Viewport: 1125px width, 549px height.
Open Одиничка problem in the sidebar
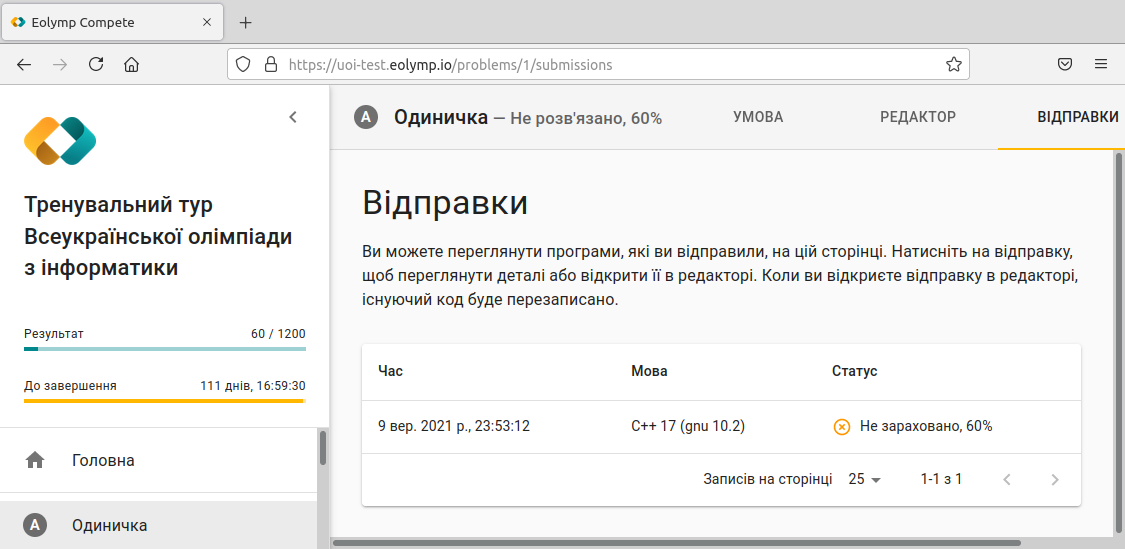(158, 525)
